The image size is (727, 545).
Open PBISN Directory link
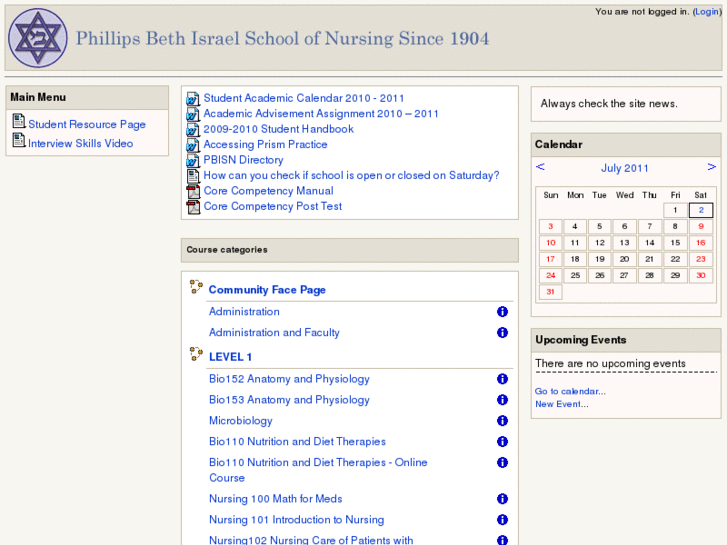click(243, 160)
